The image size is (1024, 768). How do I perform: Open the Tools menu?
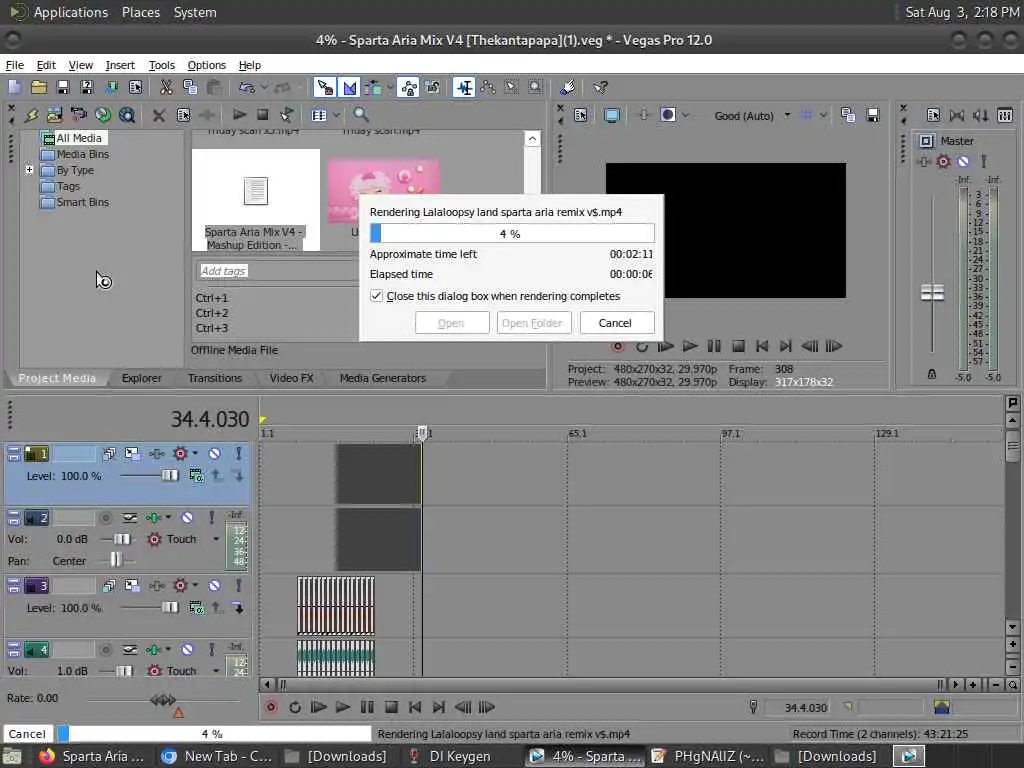[161, 65]
